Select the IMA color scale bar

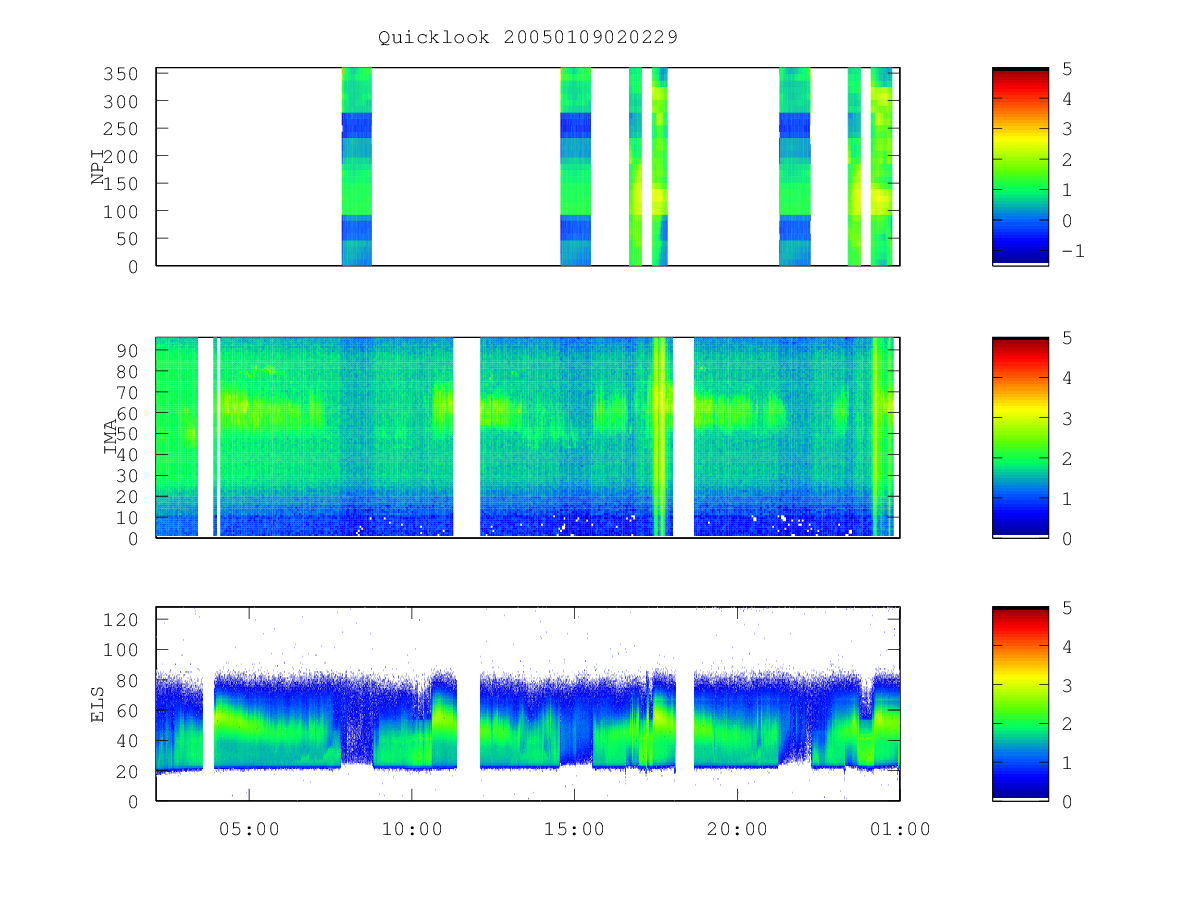(x=1020, y=437)
